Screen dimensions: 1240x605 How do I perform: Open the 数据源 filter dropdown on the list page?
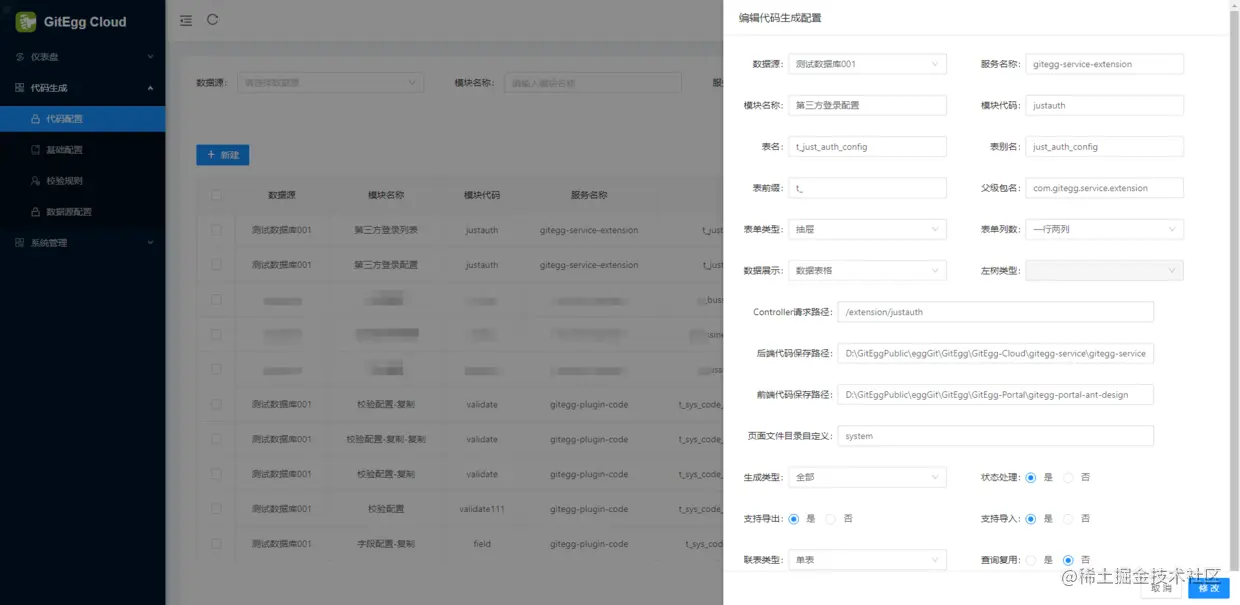tap(330, 83)
